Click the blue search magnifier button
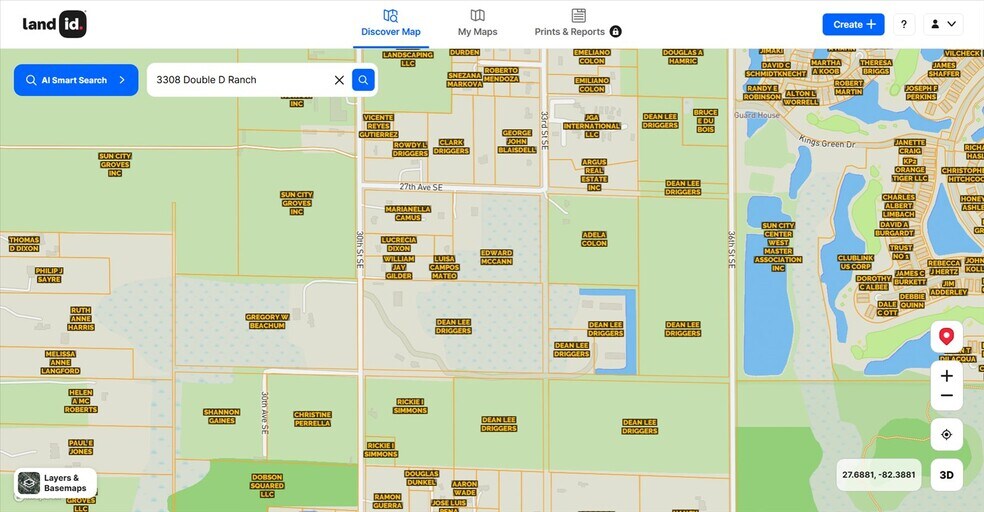984x512 pixels. tap(363, 80)
